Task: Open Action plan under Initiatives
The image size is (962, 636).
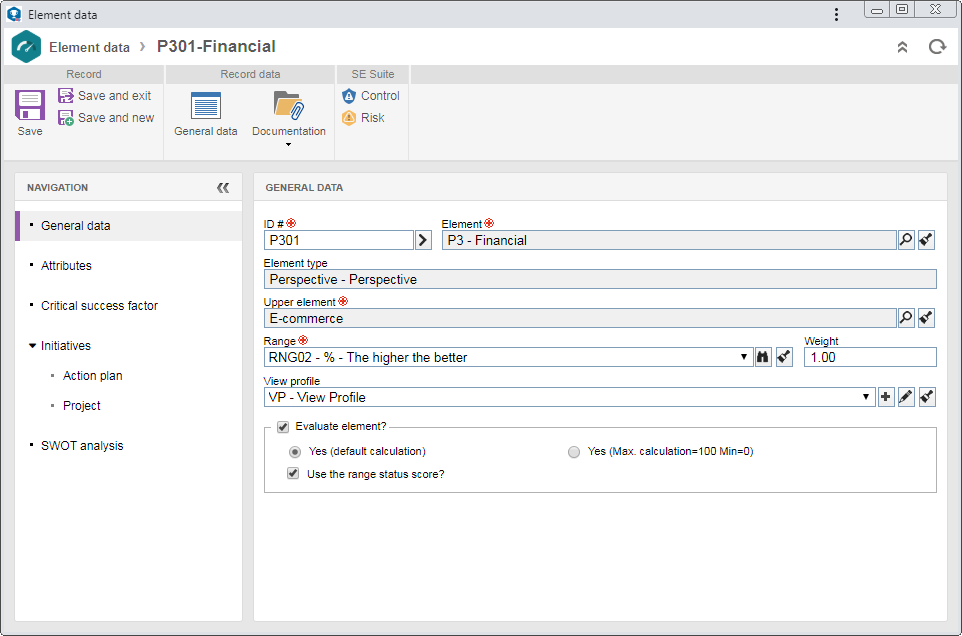Action: [x=93, y=375]
